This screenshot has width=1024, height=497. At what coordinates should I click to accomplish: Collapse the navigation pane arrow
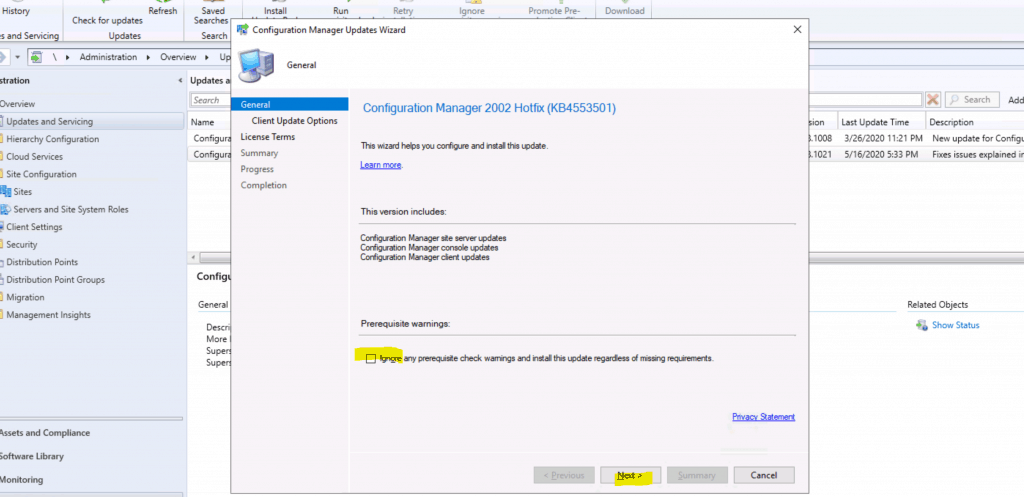click(x=180, y=81)
